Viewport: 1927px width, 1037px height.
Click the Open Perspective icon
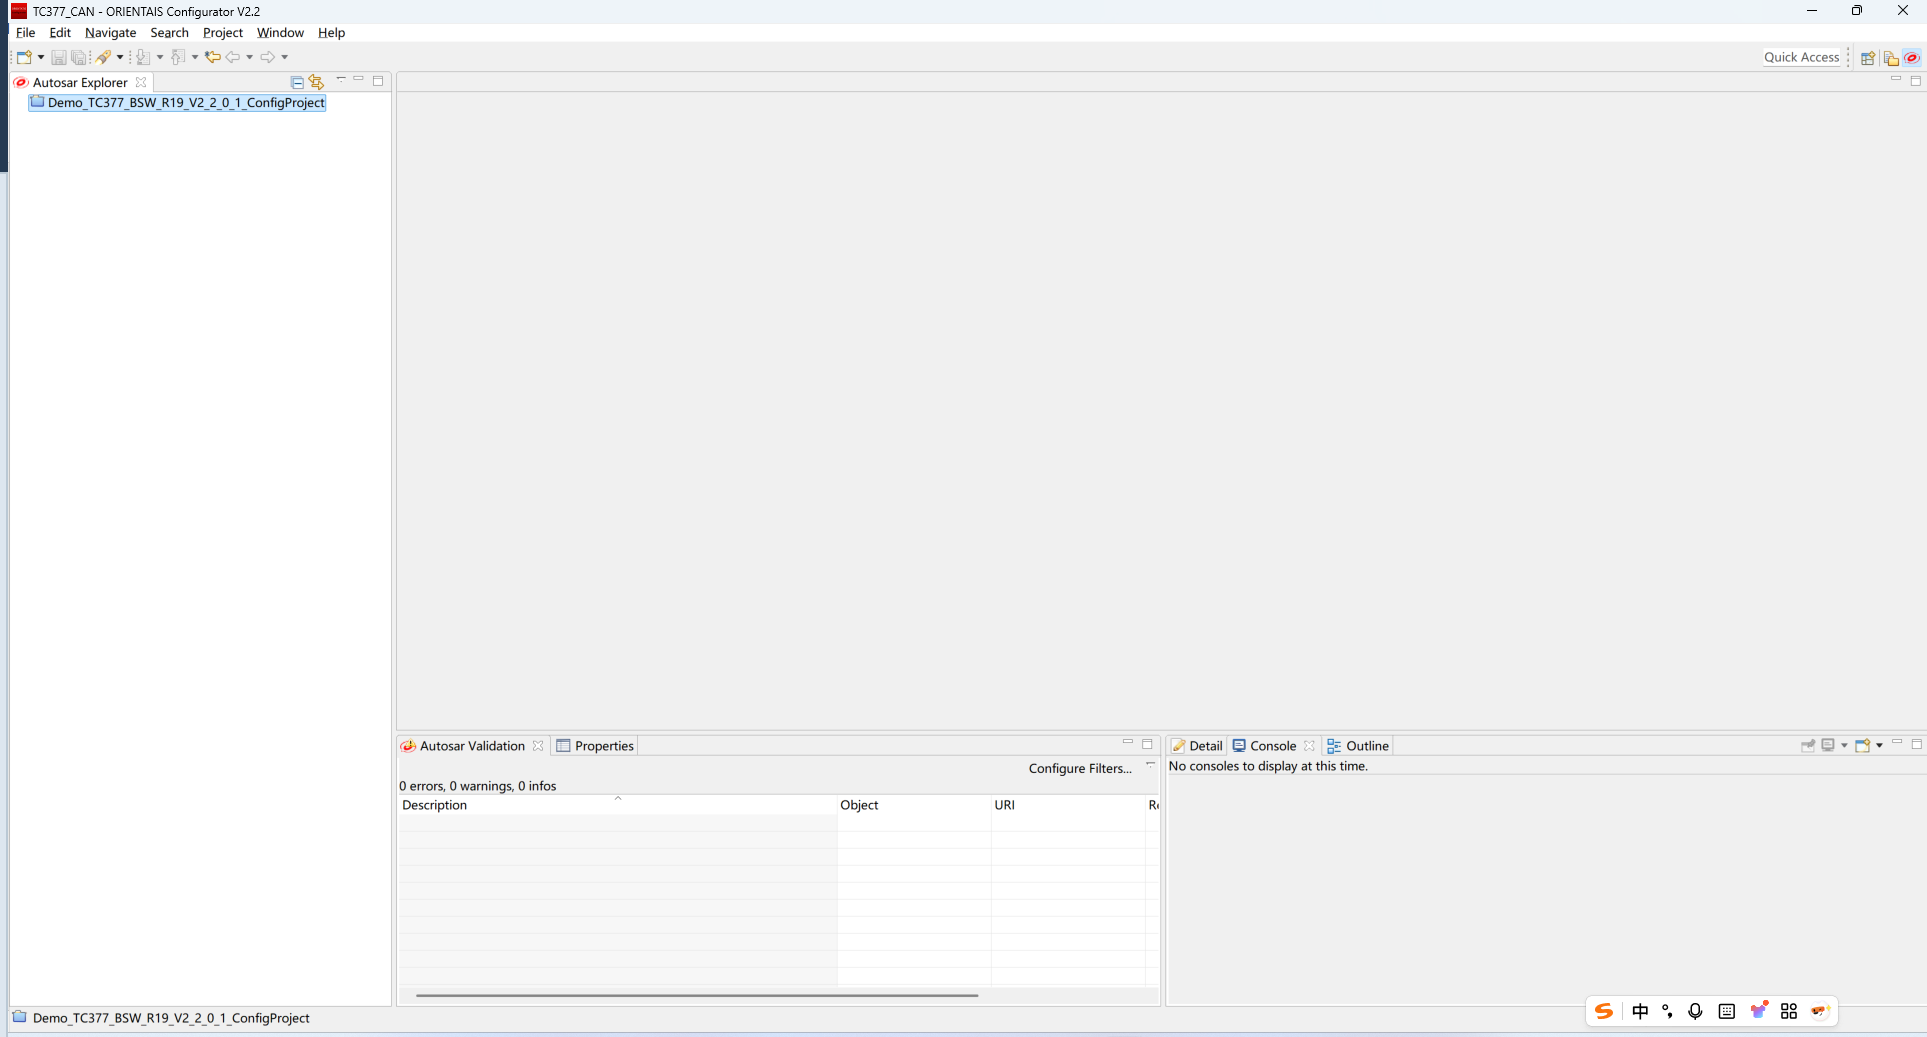point(1867,58)
